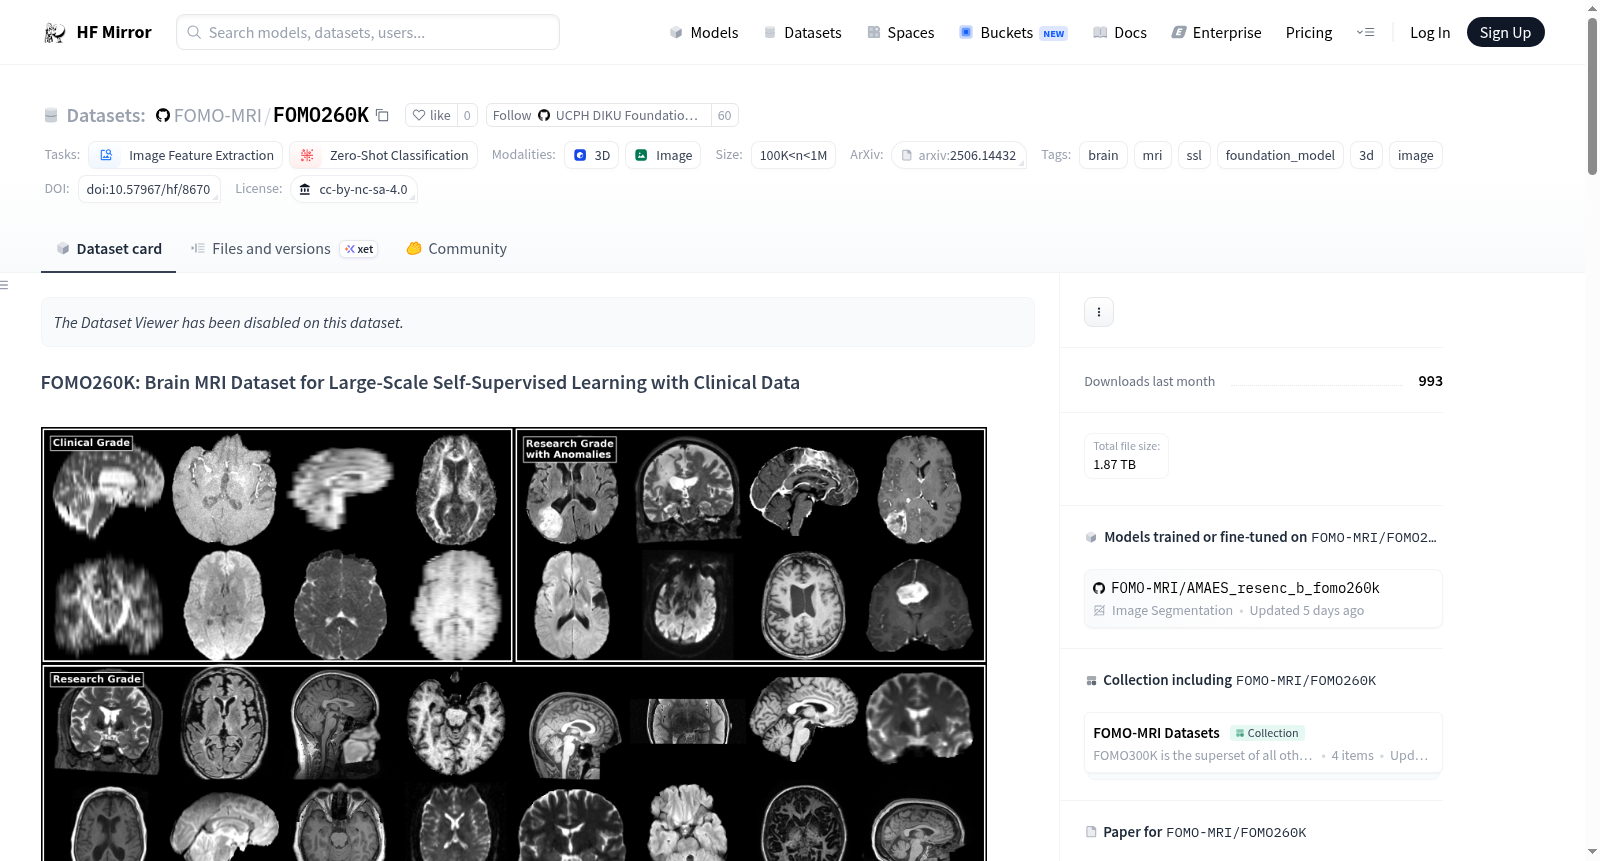Open the Docs navigation link
The height and width of the screenshot is (861, 1600).
coord(1120,32)
